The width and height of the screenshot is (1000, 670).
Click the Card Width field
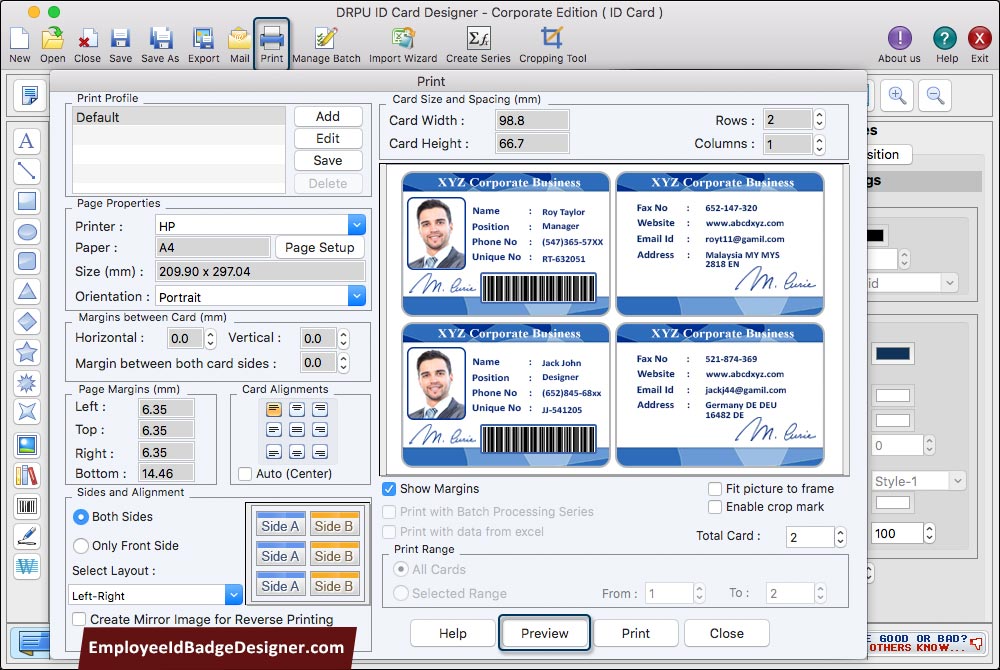tap(532, 120)
